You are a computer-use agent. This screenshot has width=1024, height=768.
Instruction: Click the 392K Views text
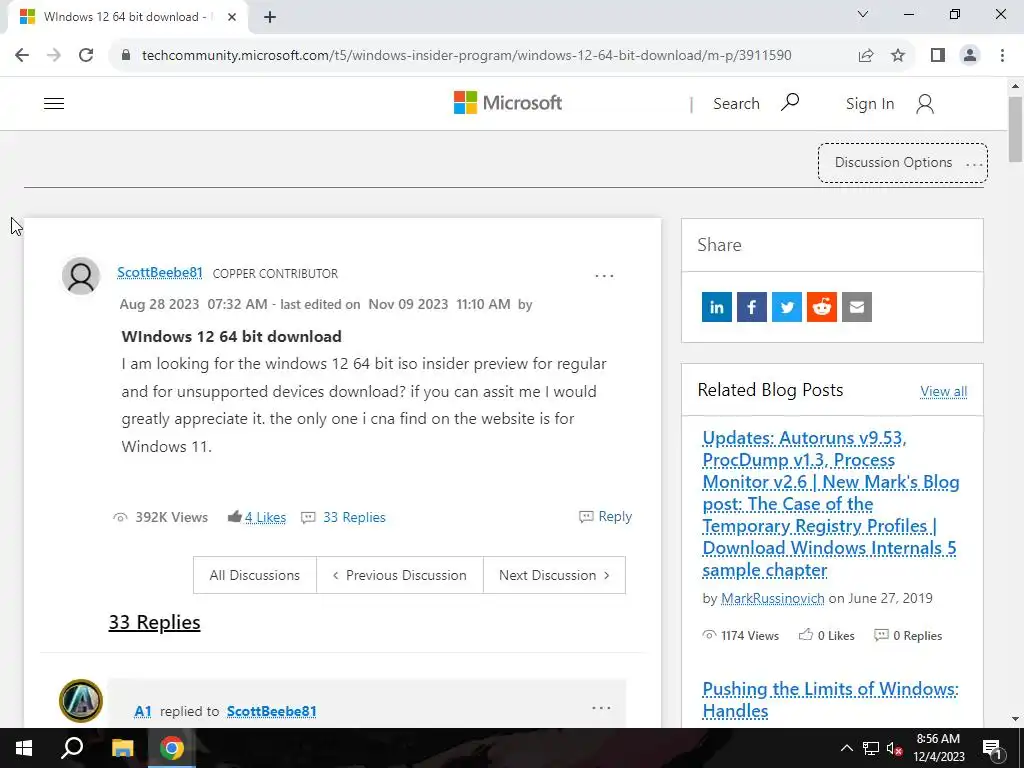tap(171, 517)
